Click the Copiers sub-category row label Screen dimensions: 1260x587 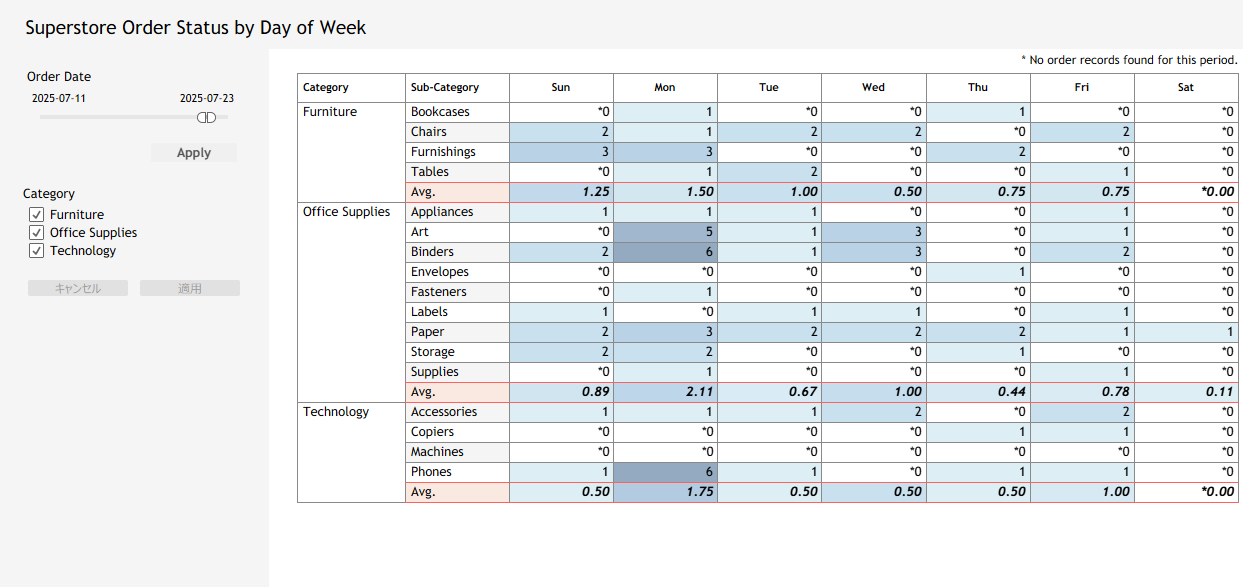pyautogui.click(x=432, y=432)
